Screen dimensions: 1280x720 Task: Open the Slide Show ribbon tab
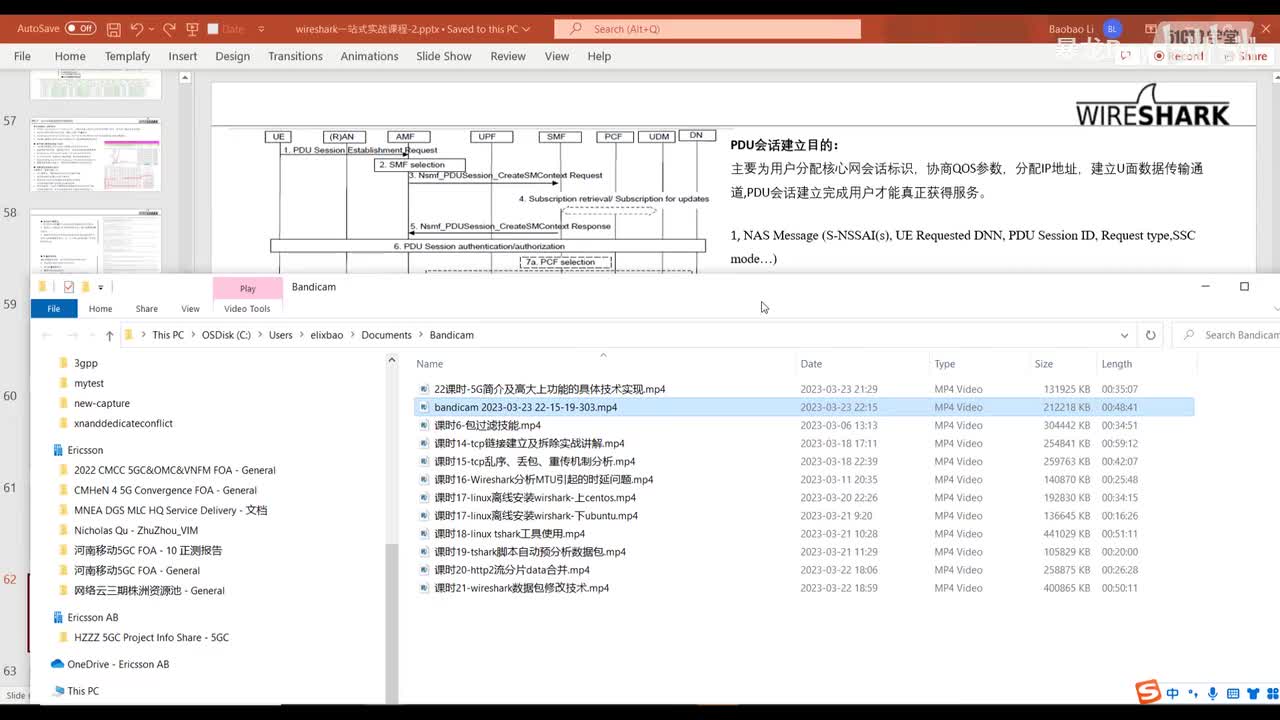[443, 56]
